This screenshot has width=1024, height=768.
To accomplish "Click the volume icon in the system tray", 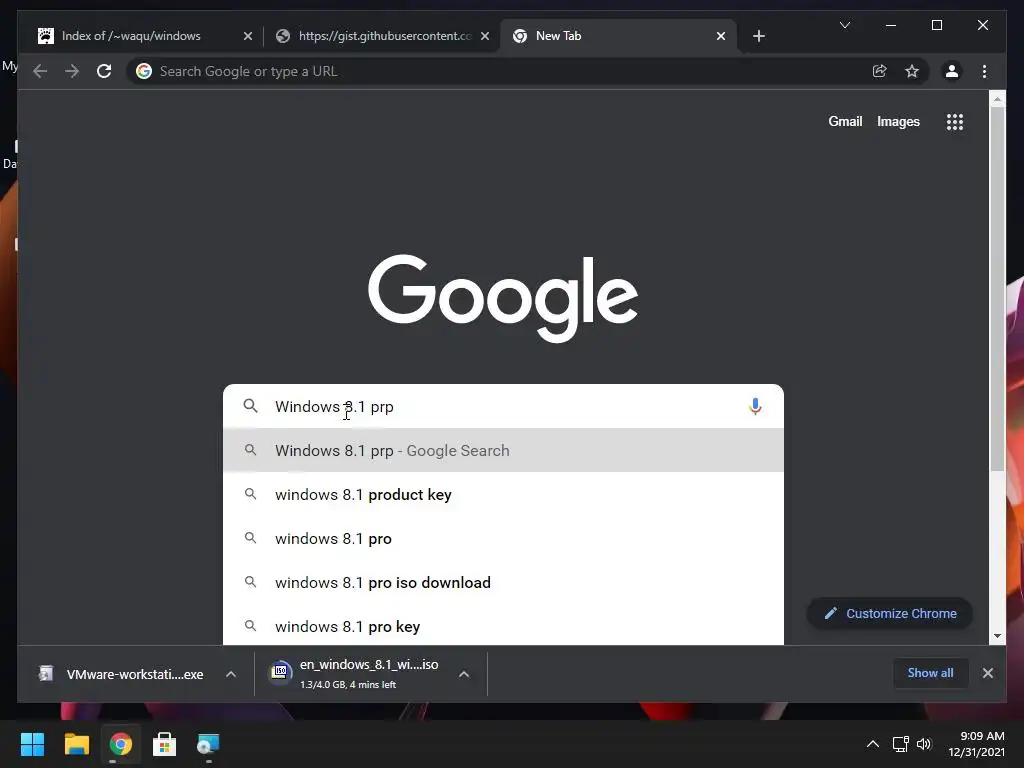I will (923, 744).
